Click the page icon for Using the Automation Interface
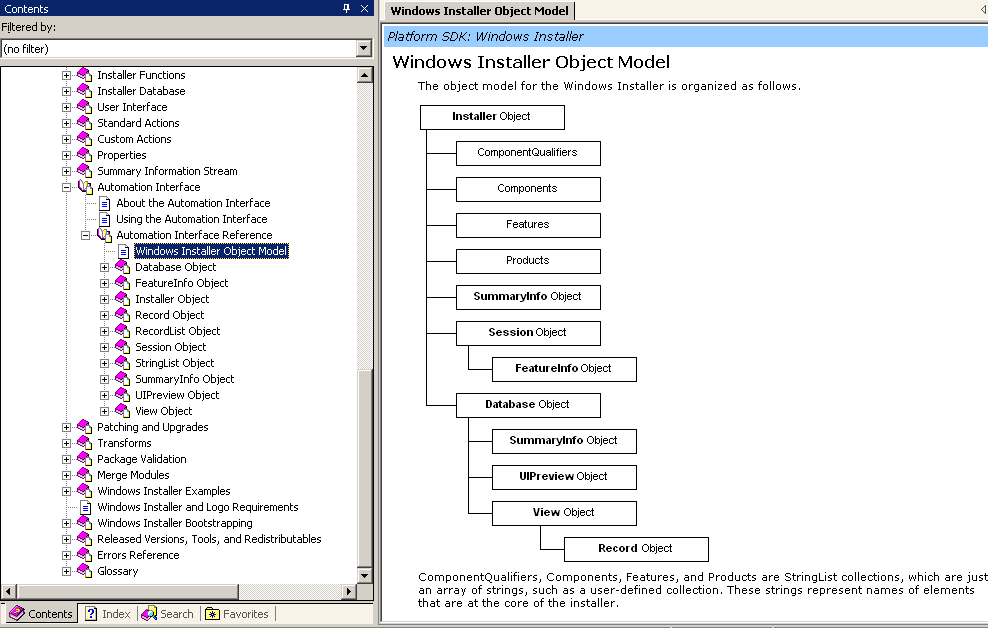 point(105,219)
